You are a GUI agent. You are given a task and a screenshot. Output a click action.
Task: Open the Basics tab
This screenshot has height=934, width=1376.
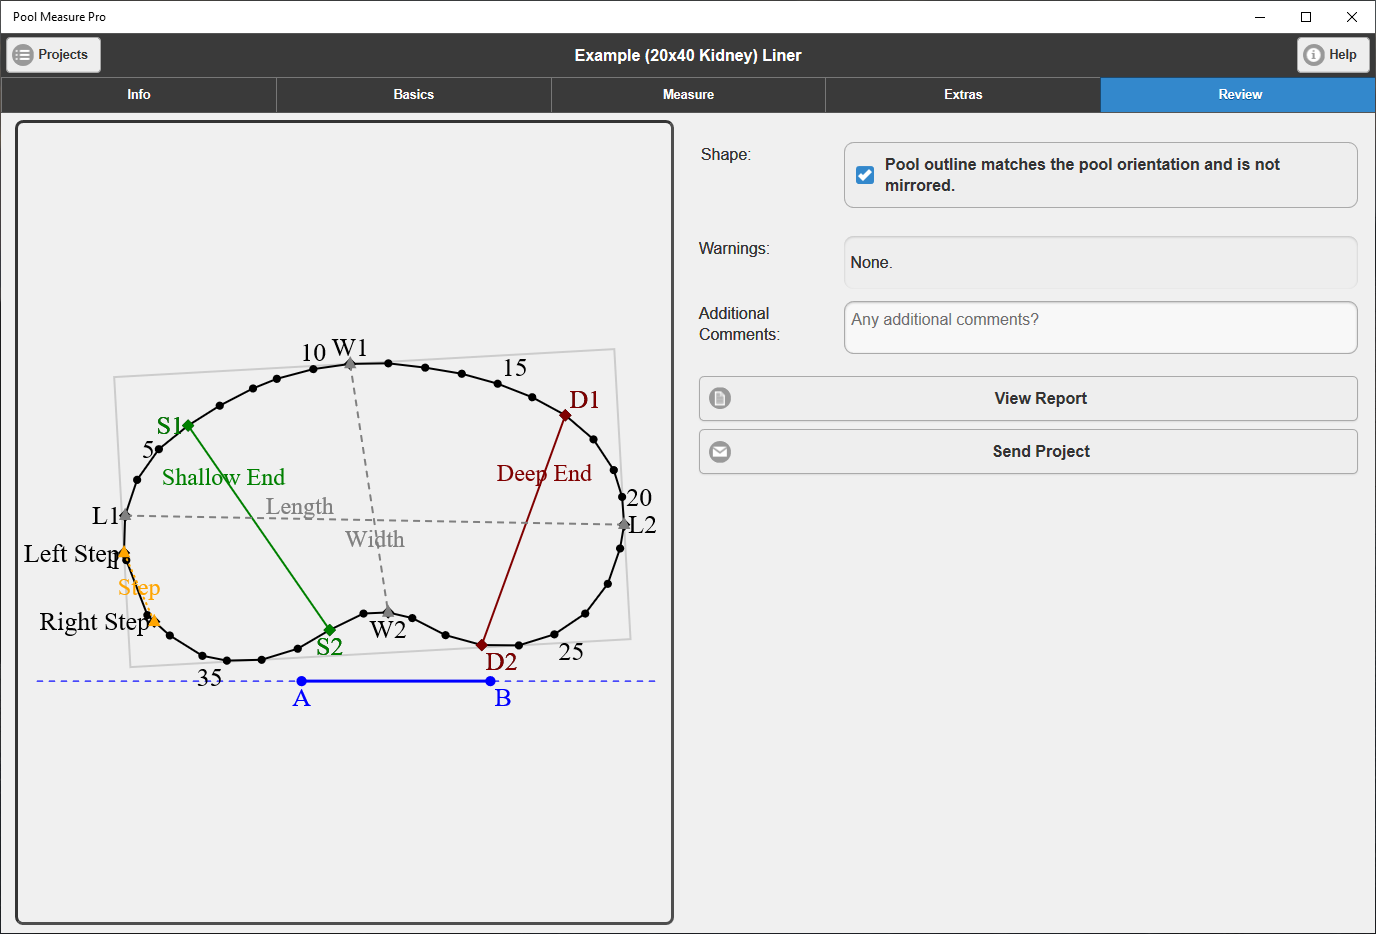(x=413, y=95)
